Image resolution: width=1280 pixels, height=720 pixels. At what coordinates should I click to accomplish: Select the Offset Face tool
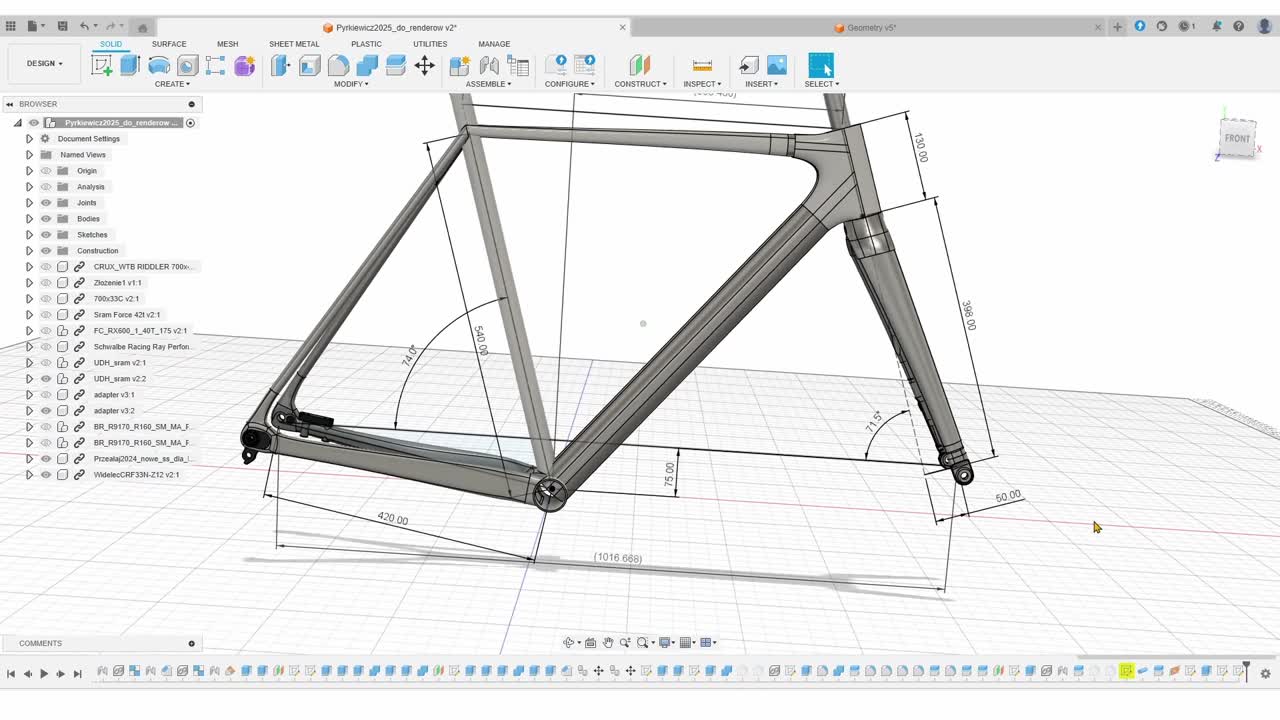pos(395,65)
